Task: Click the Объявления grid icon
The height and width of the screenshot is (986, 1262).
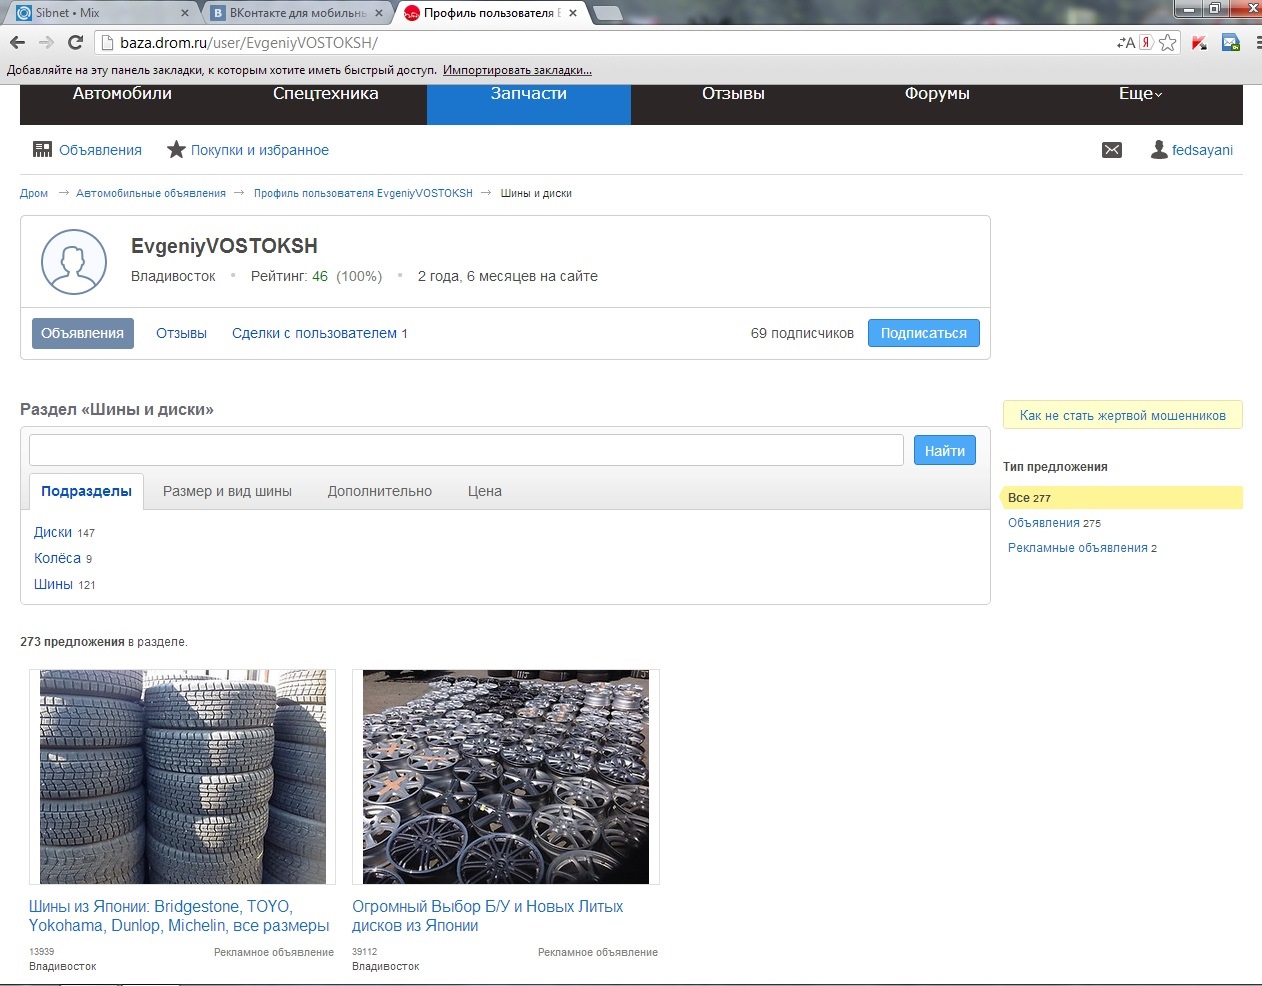Action: tap(42, 149)
